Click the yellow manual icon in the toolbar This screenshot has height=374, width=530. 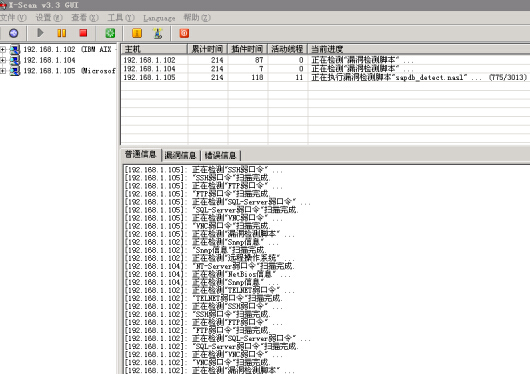(x=137, y=33)
